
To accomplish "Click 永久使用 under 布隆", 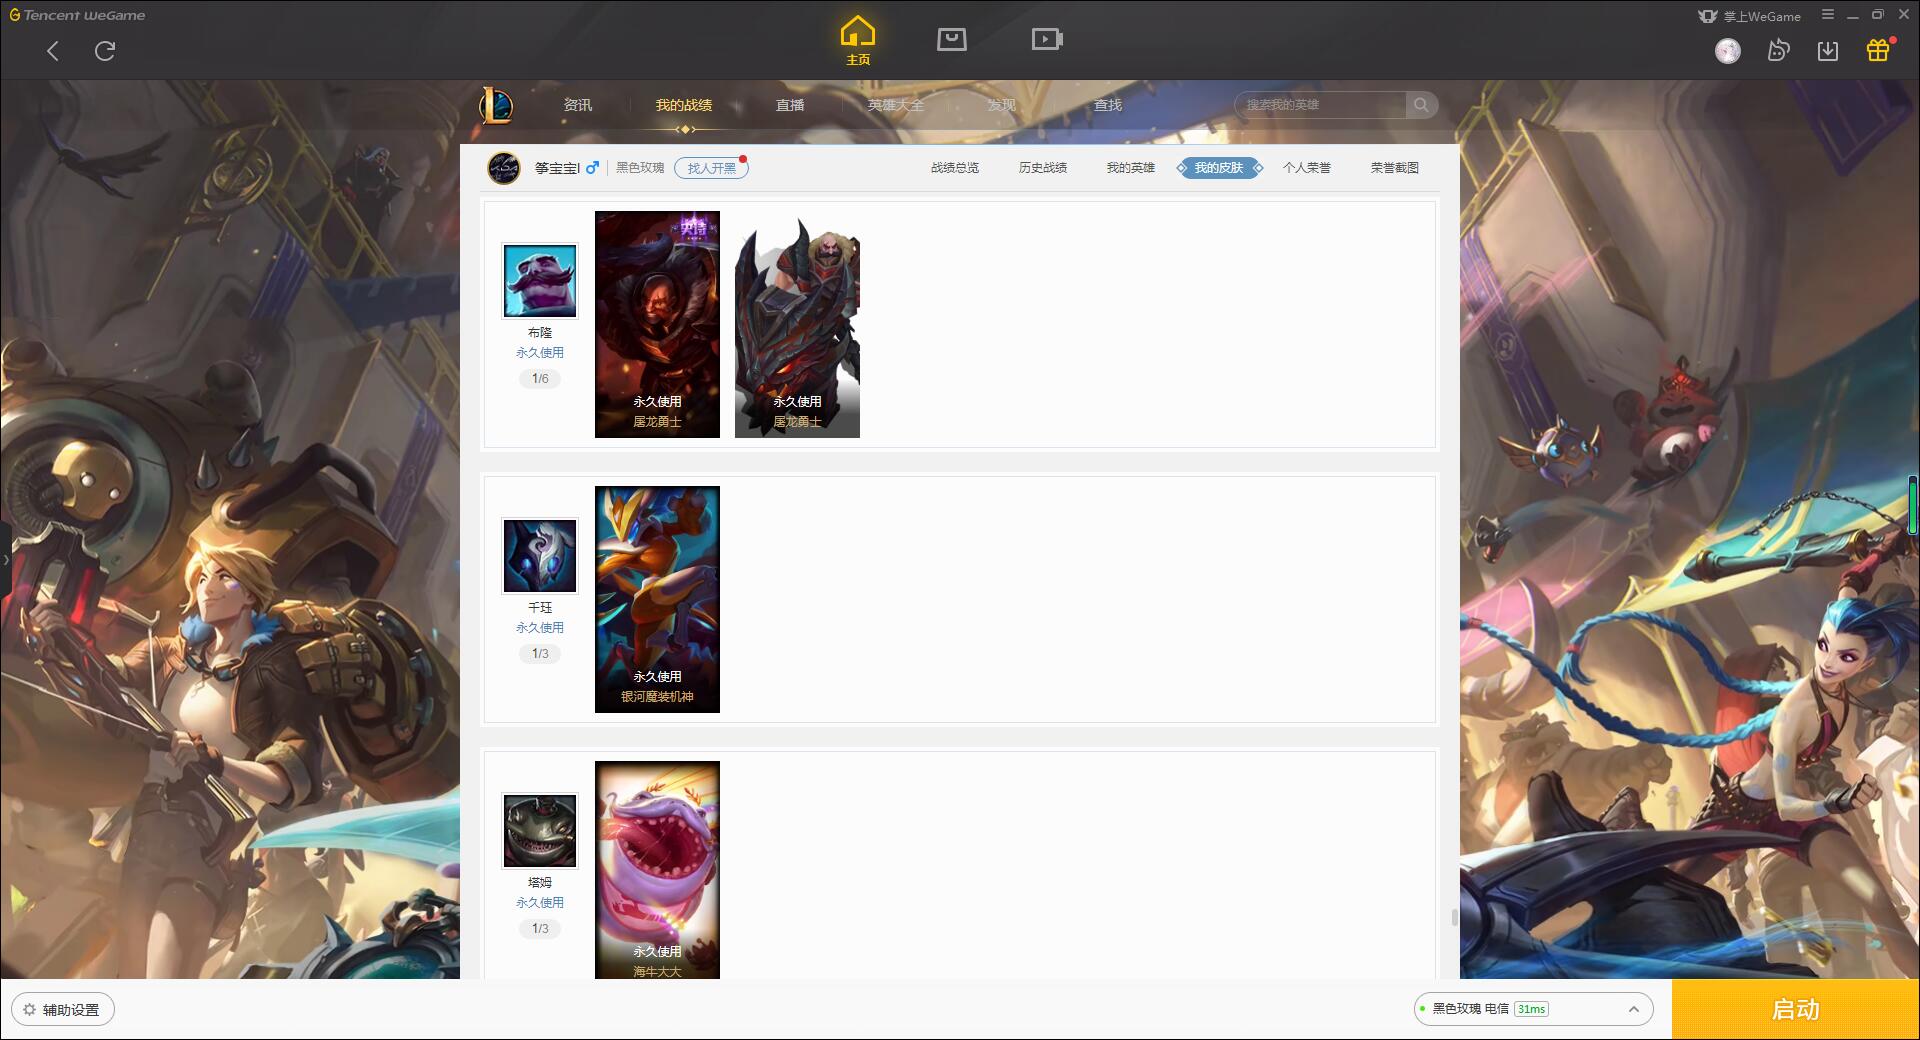I will (x=540, y=353).
